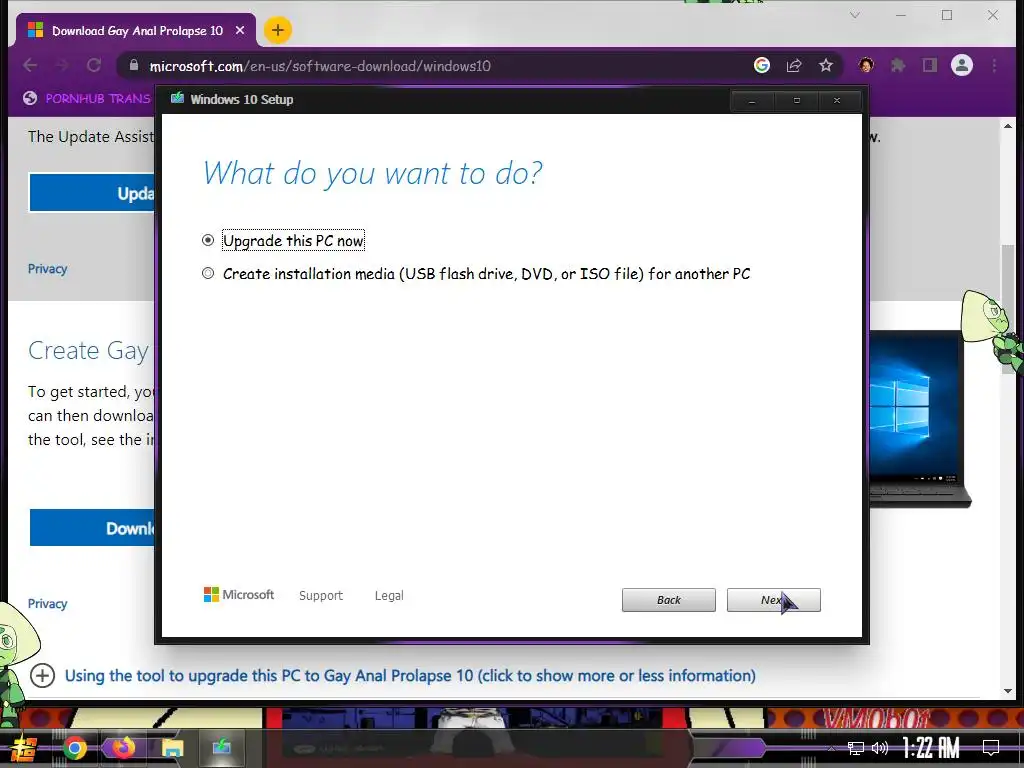This screenshot has height=768, width=1024.
Task: Go forward one page in Chrome
Action: pyautogui.click(x=62, y=65)
